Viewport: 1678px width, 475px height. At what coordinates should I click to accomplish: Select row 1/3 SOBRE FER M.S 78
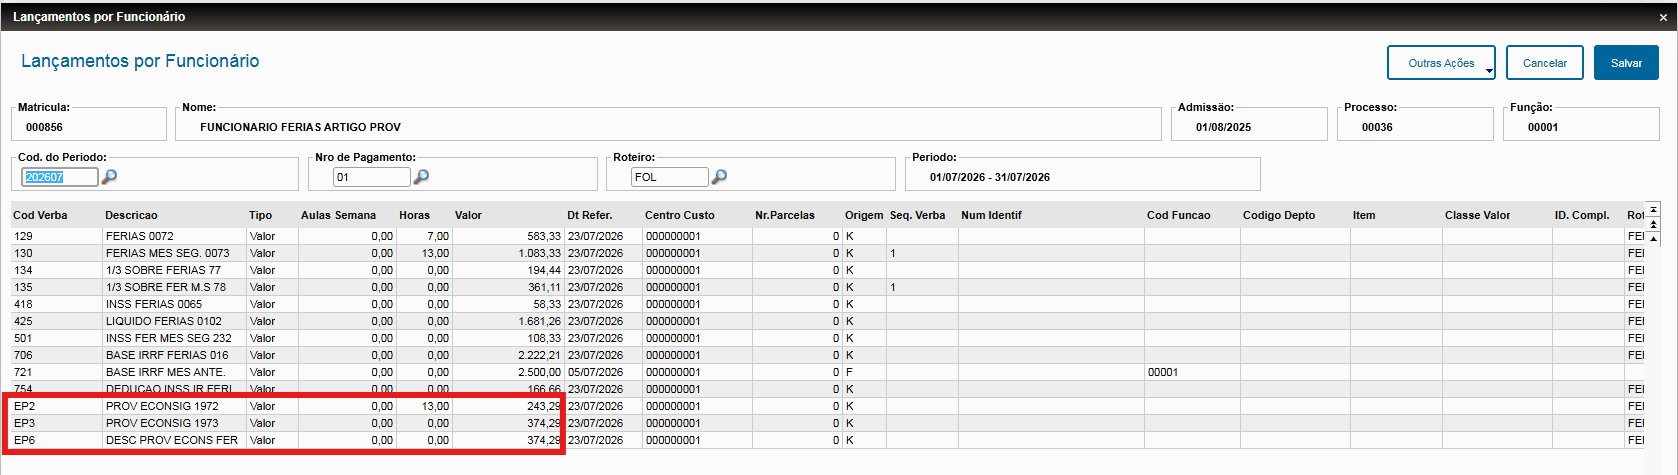coord(828,287)
